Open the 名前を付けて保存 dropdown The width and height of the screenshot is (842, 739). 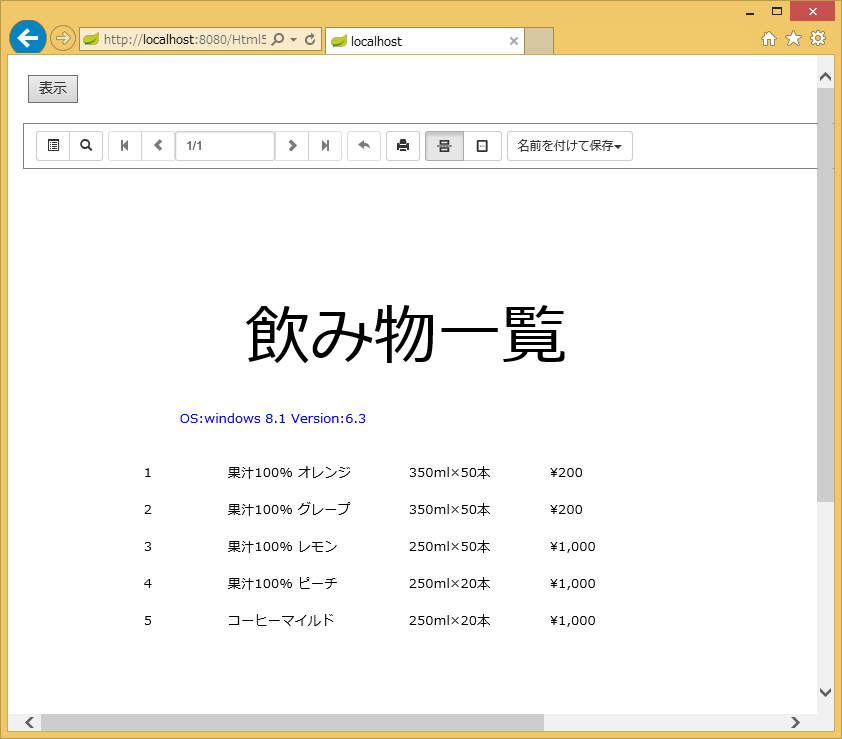tap(570, 146)
